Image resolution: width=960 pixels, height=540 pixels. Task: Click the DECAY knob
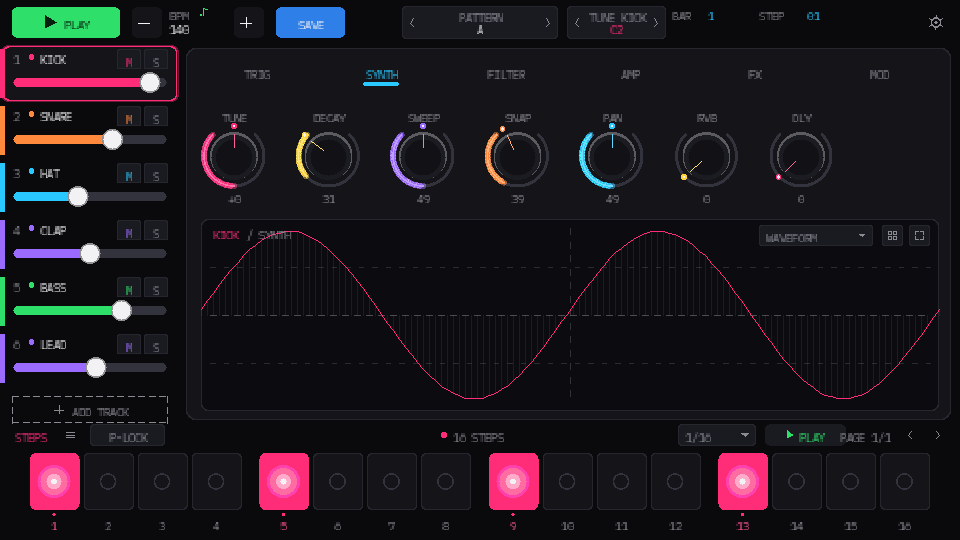(328, 157)
